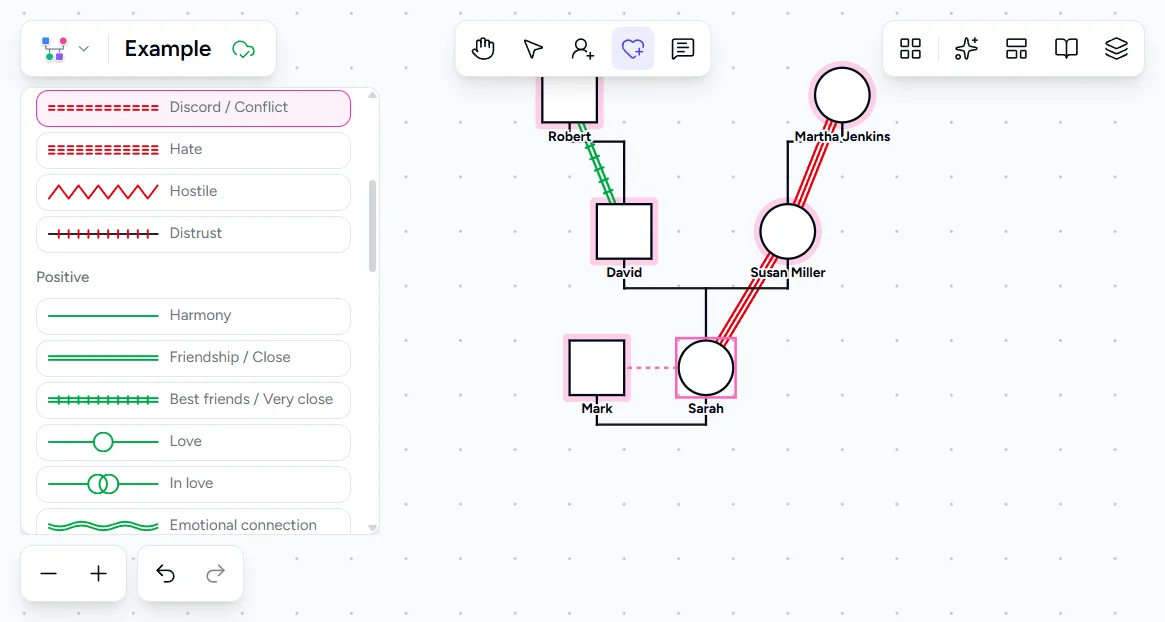Click the Positive section heading
The height and width of the screenshot is (622, 1165).
pos(62,277)
